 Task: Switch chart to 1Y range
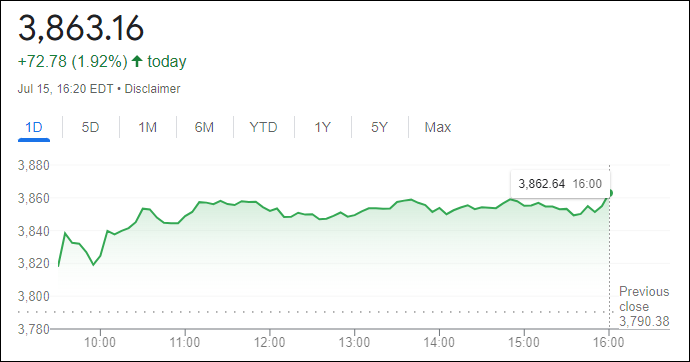pos(322,128)
